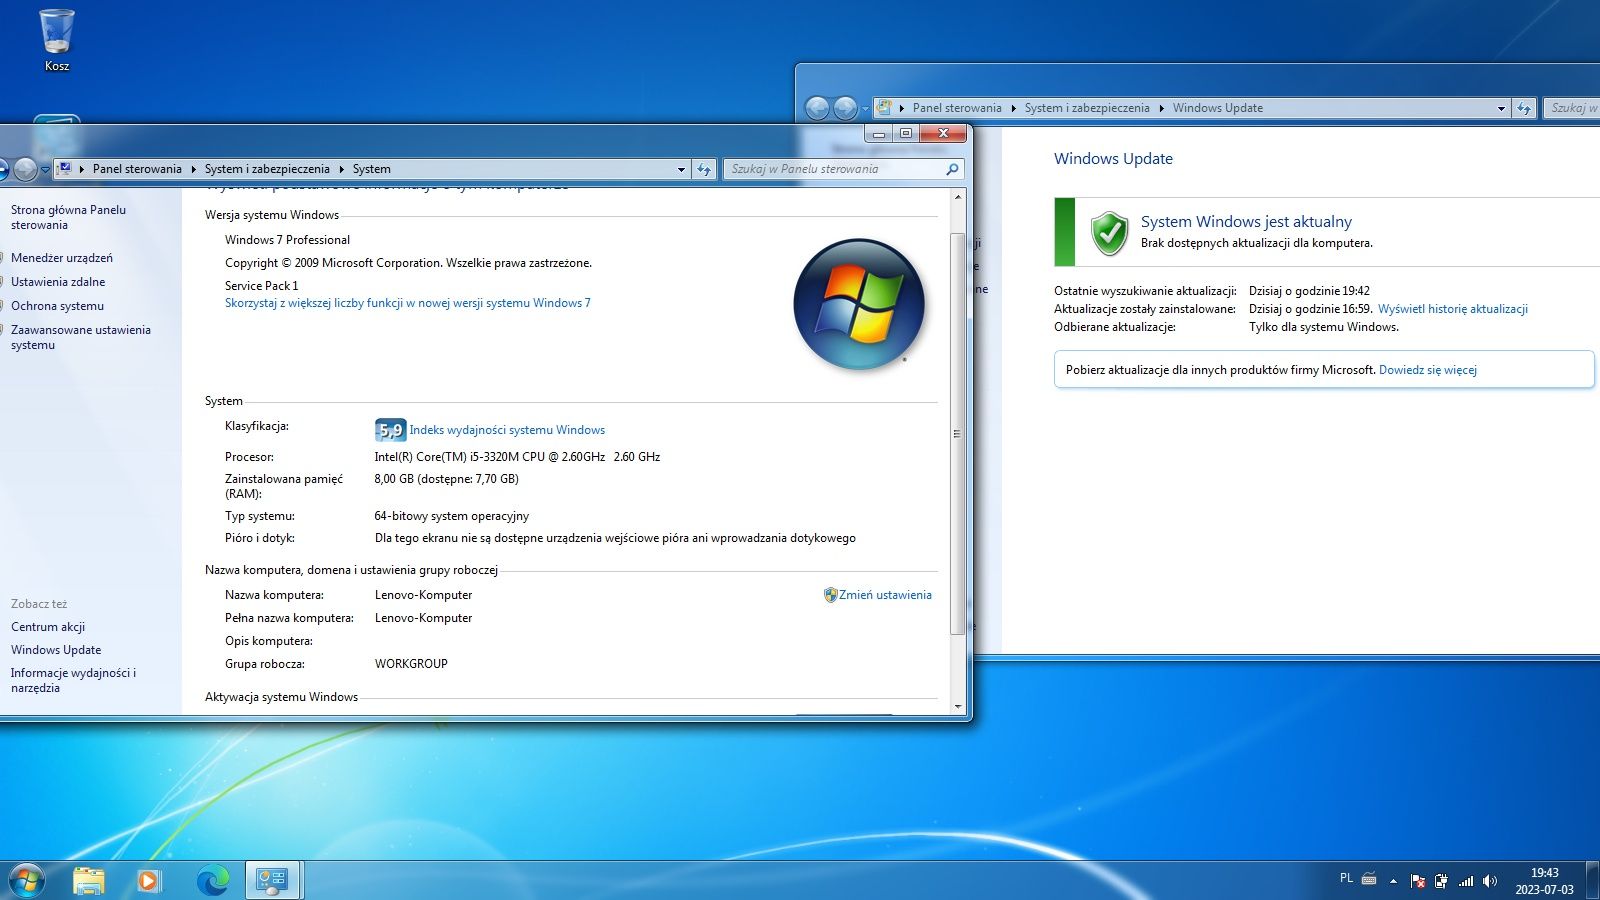Click the 5,9 performance index badge
The image size is (1600, 900).
390,430
